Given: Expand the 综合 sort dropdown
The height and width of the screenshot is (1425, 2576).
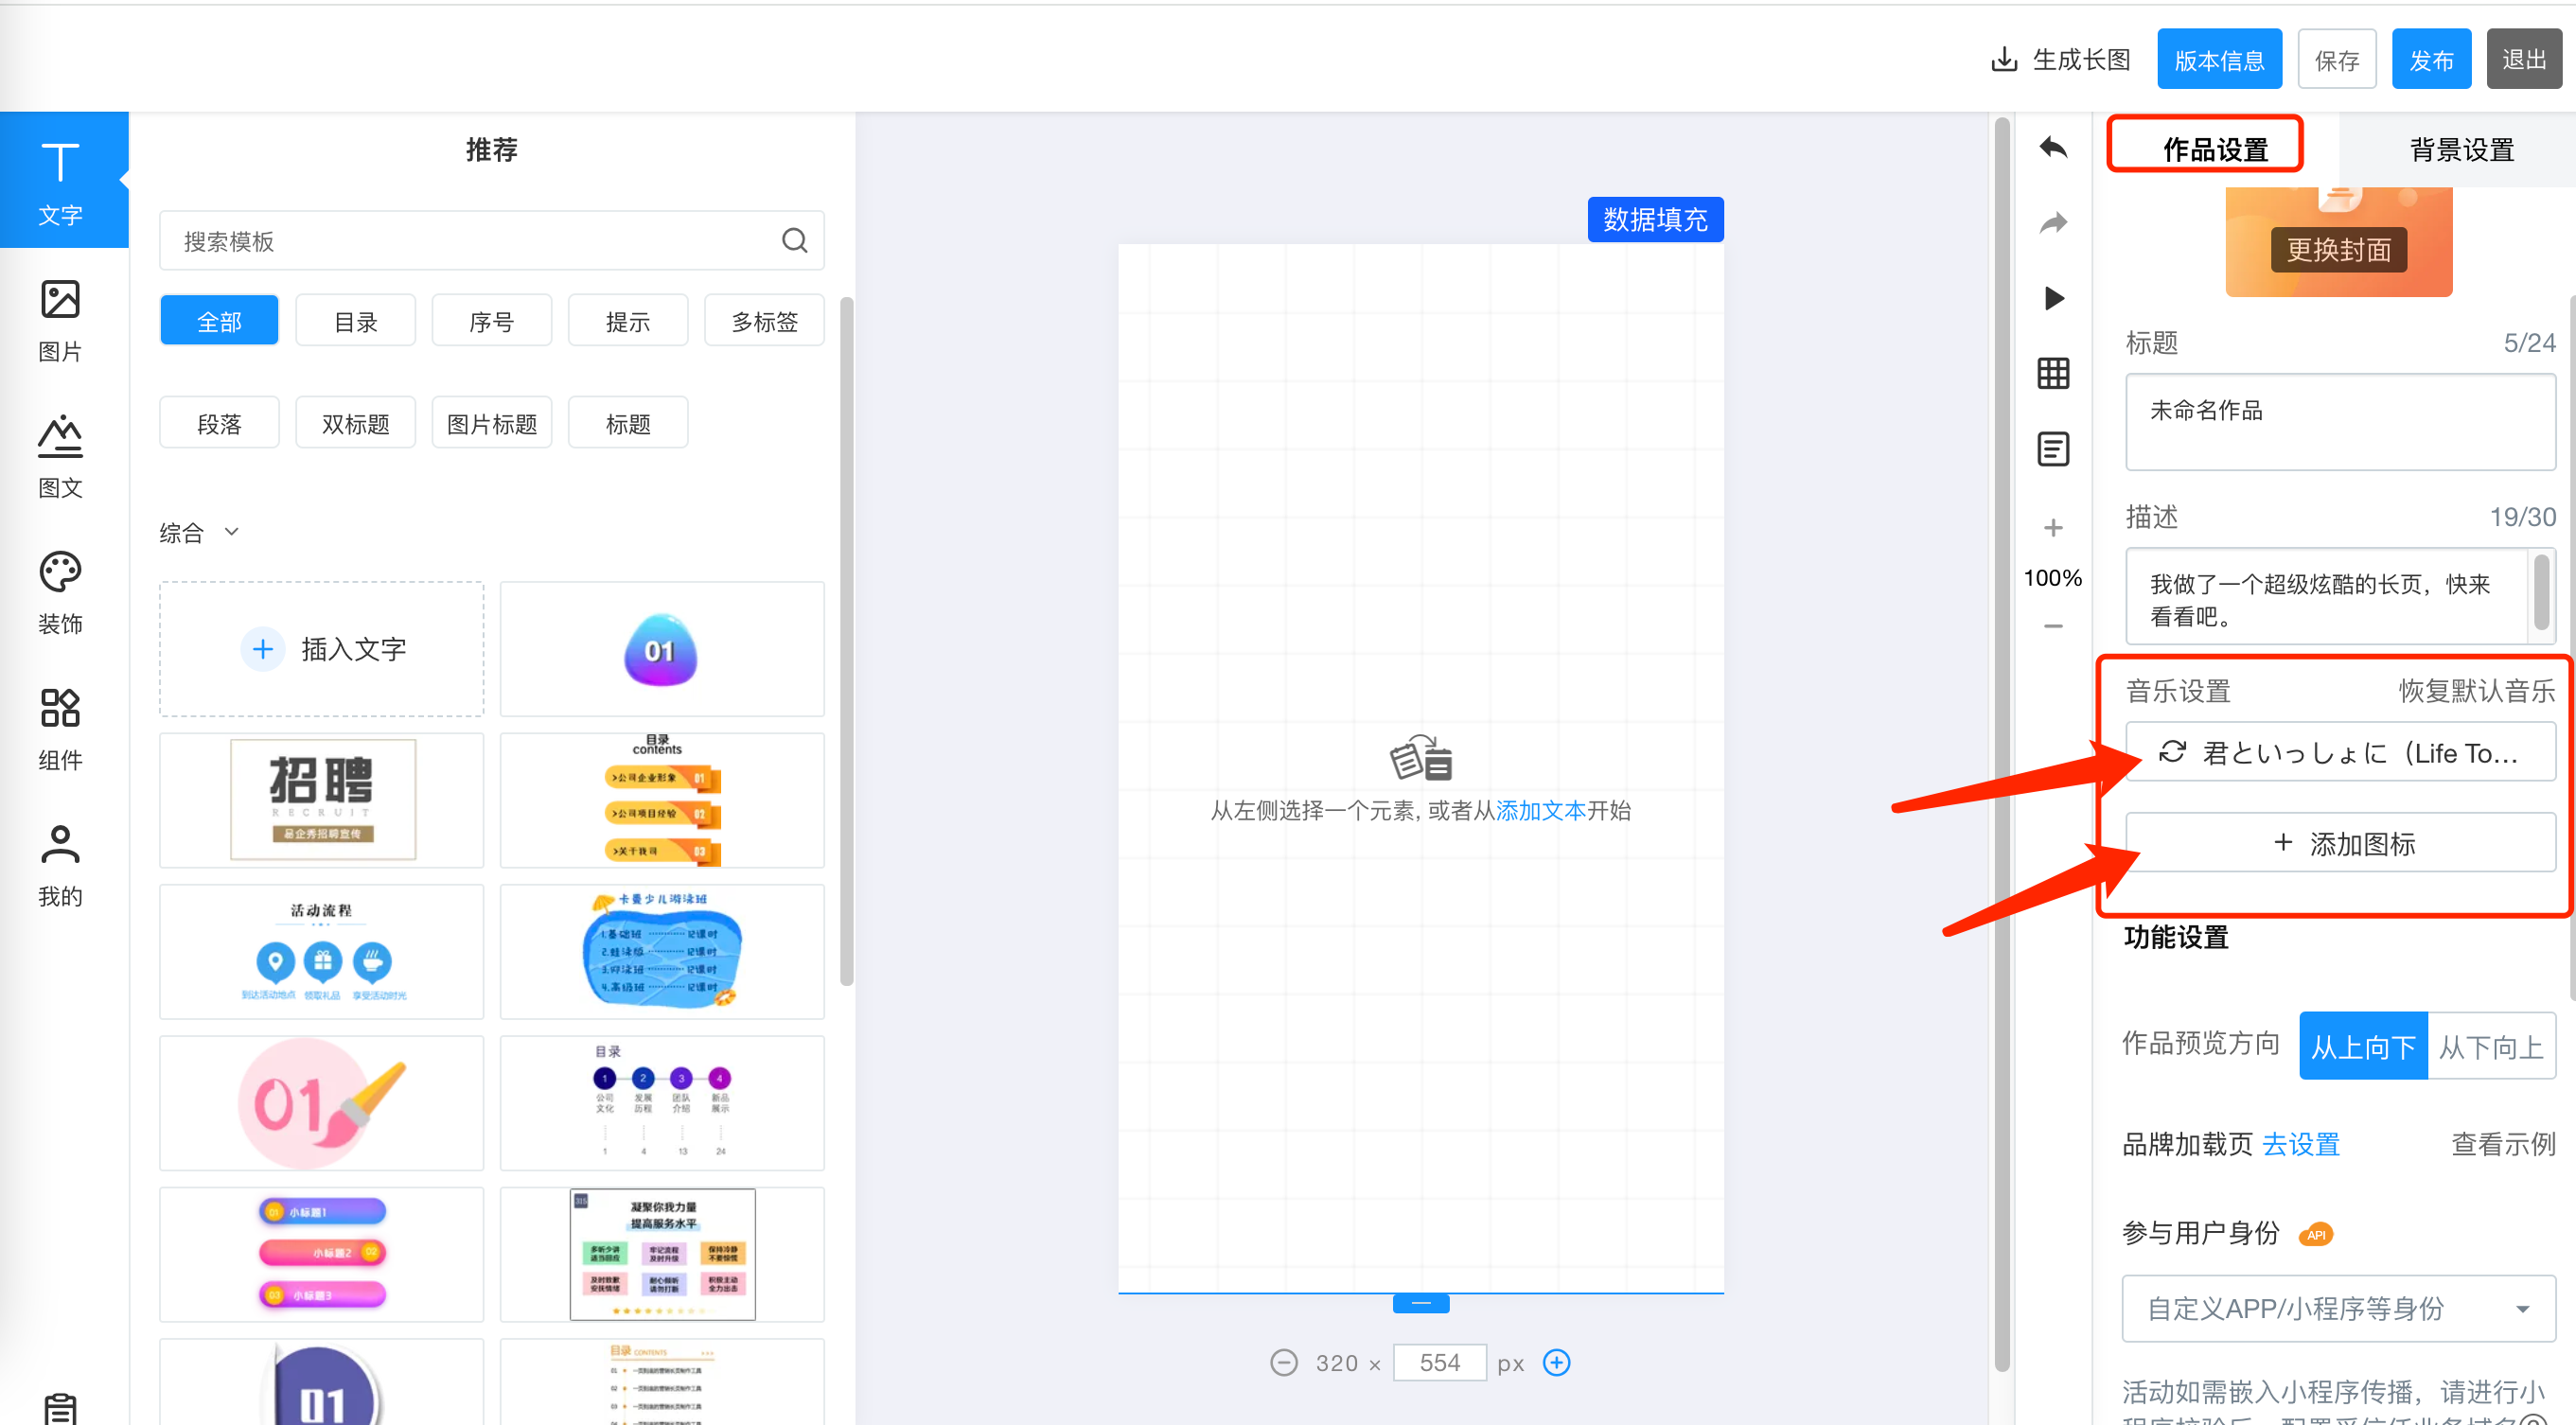Looking at the screenshot, I should [x=199, y=532].
